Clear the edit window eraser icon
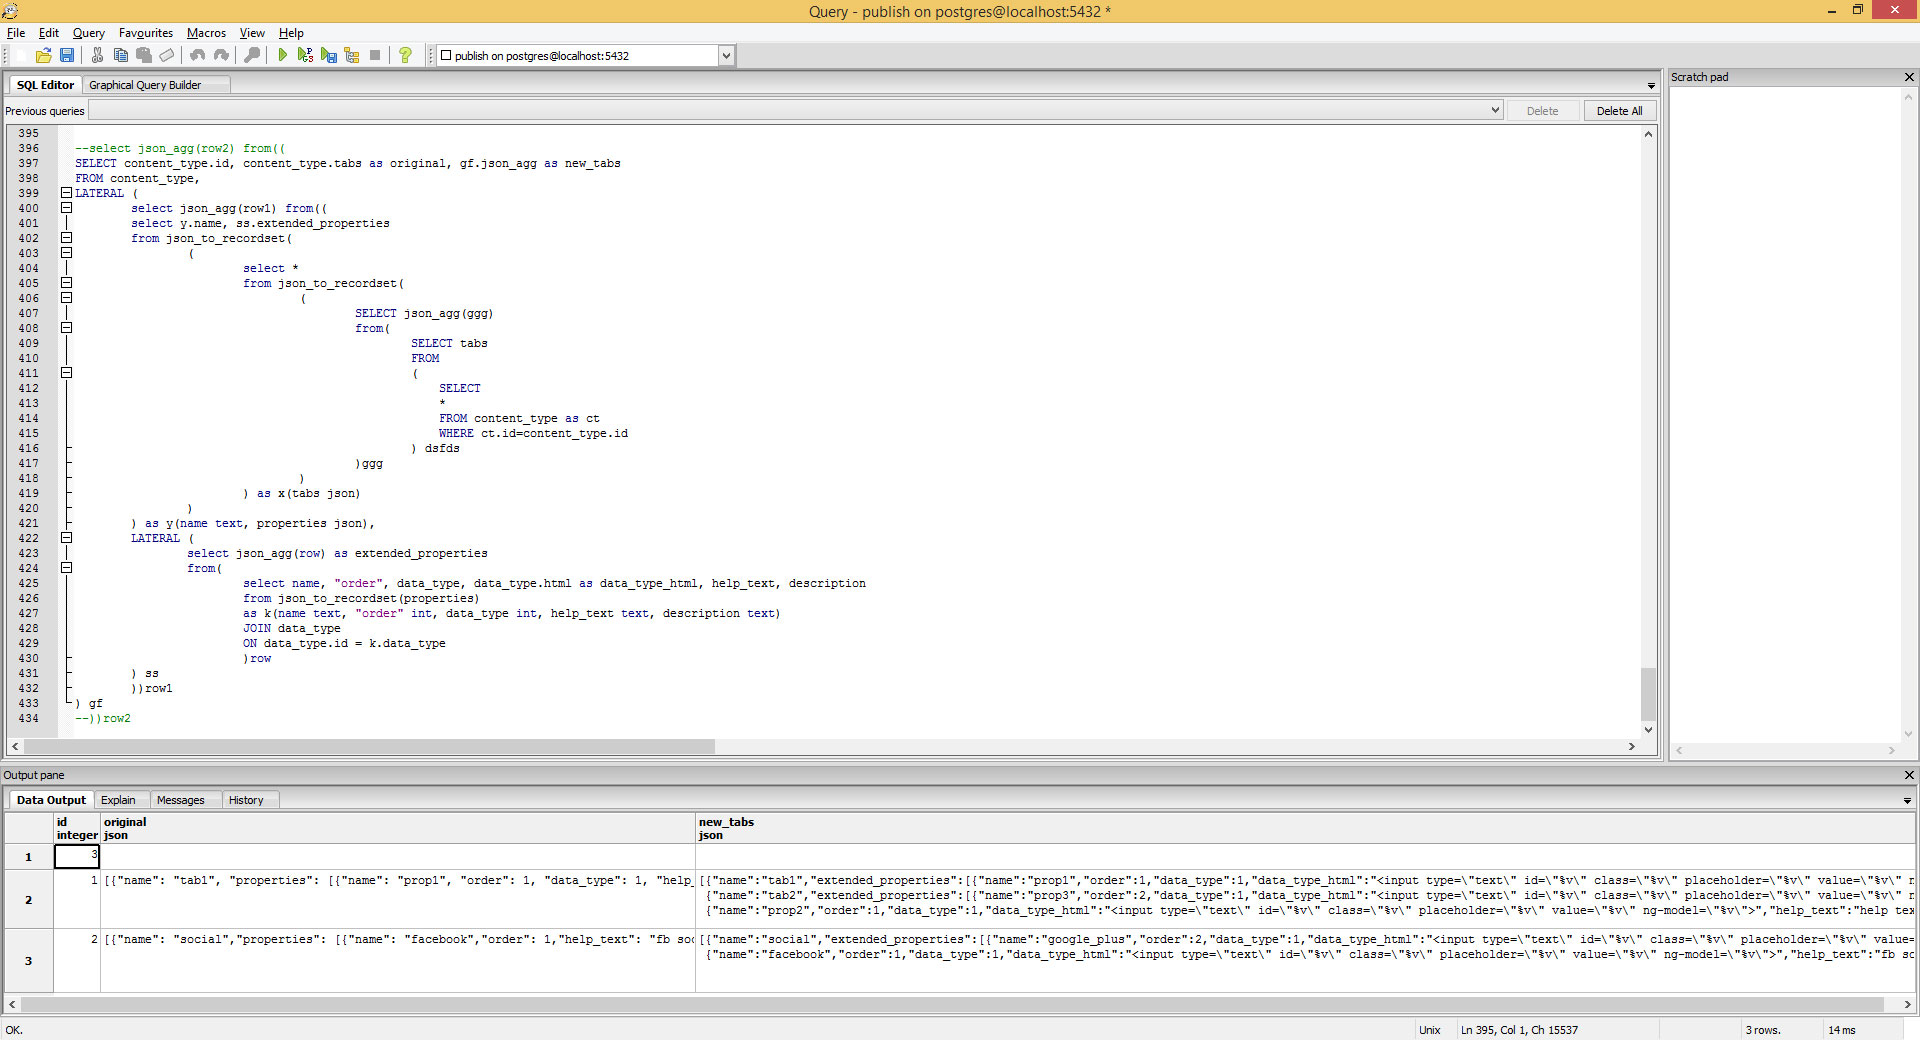1920x1040 pixels. point(167,55)
